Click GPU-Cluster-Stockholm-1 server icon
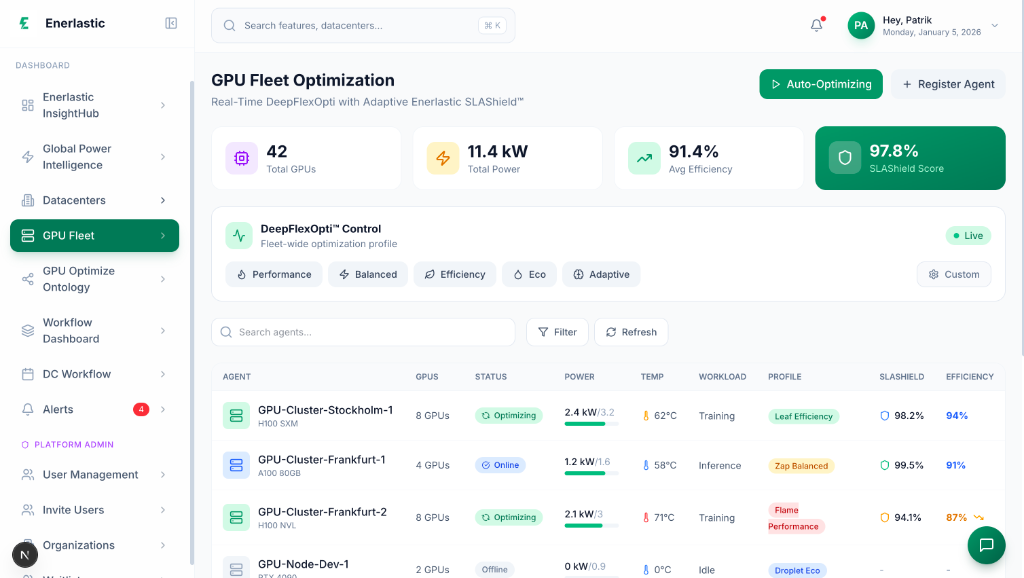The image size is (1024, 578). [237, 416]
